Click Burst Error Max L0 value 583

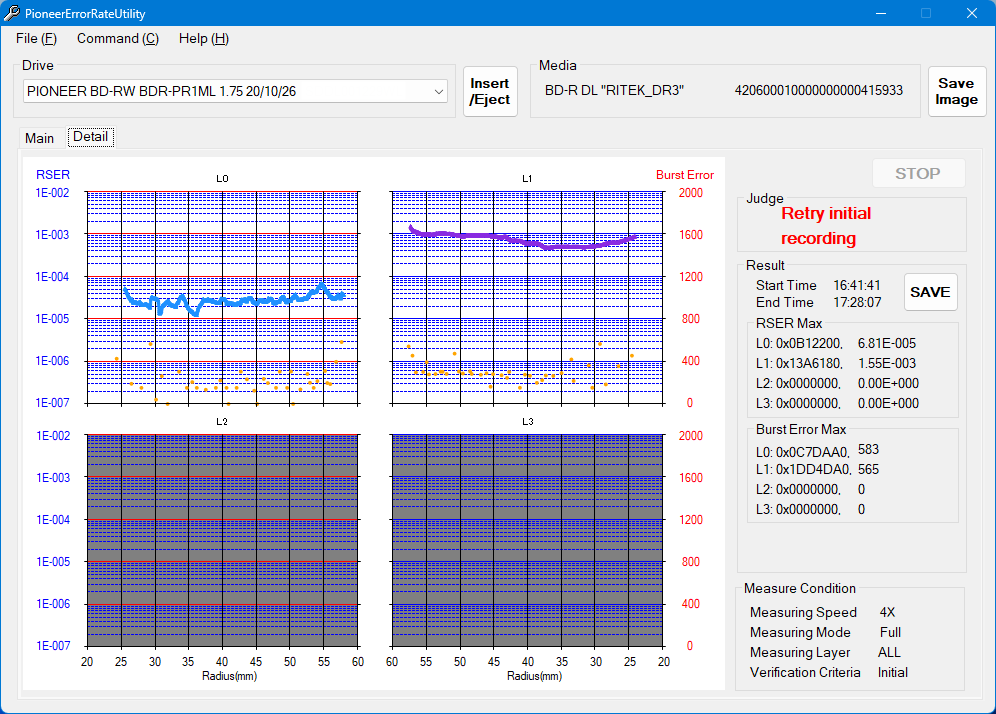(x=868, y=450)
